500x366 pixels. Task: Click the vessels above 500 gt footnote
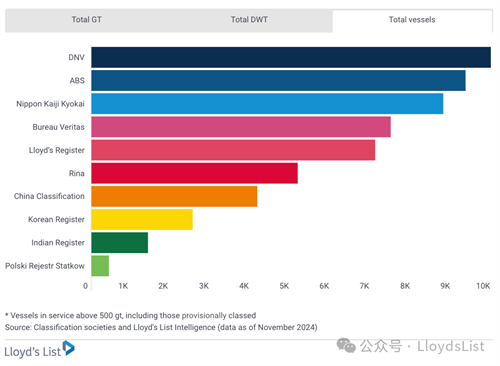pyautogui.click(x=131, y=315)
